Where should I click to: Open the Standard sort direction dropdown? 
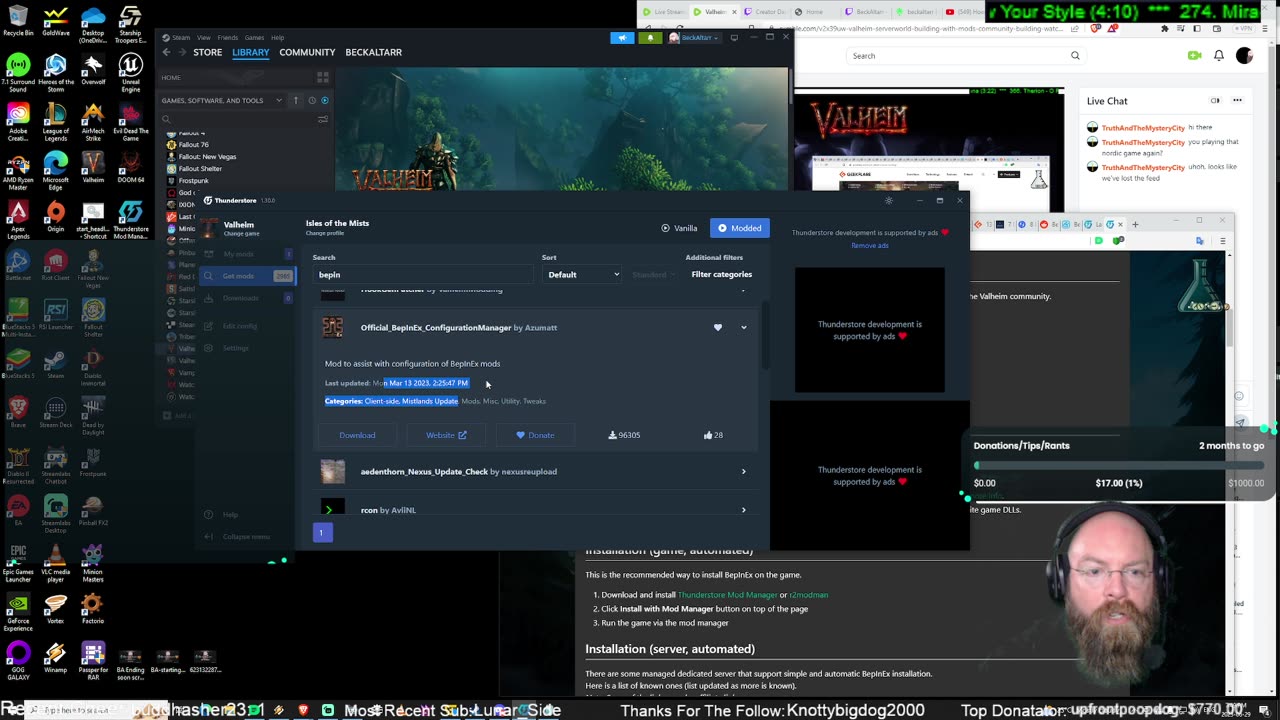[x=653, y=274]
